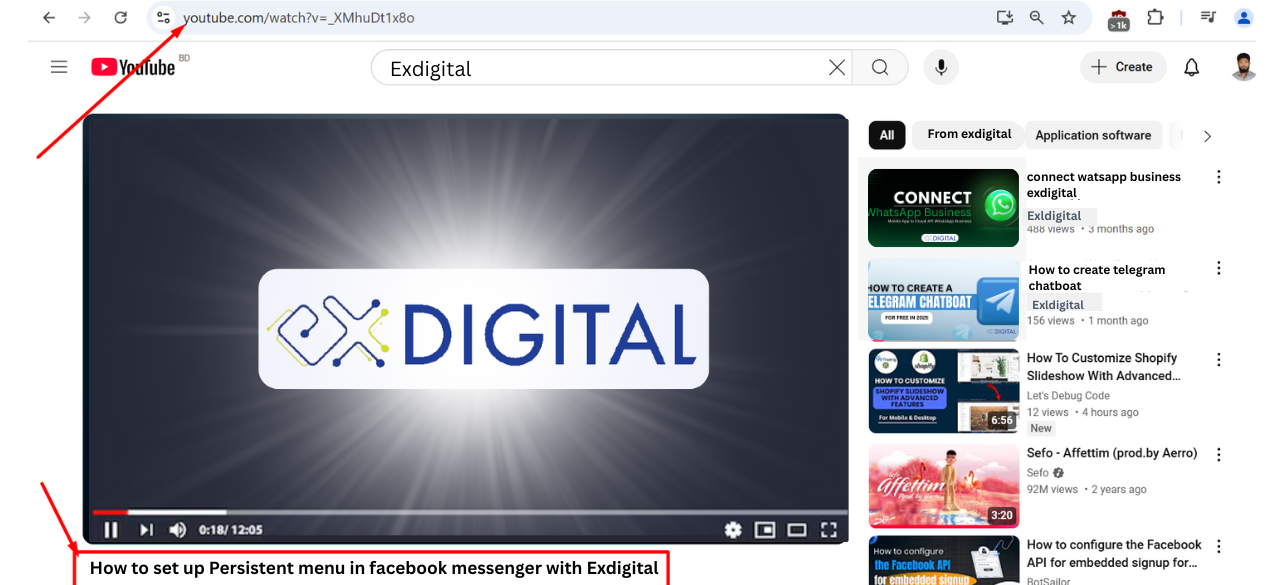Viewport: 1280px width, 585px height.
Task: Open the Shopify Slideshow video thumbnail
Action: pos(943,391)
